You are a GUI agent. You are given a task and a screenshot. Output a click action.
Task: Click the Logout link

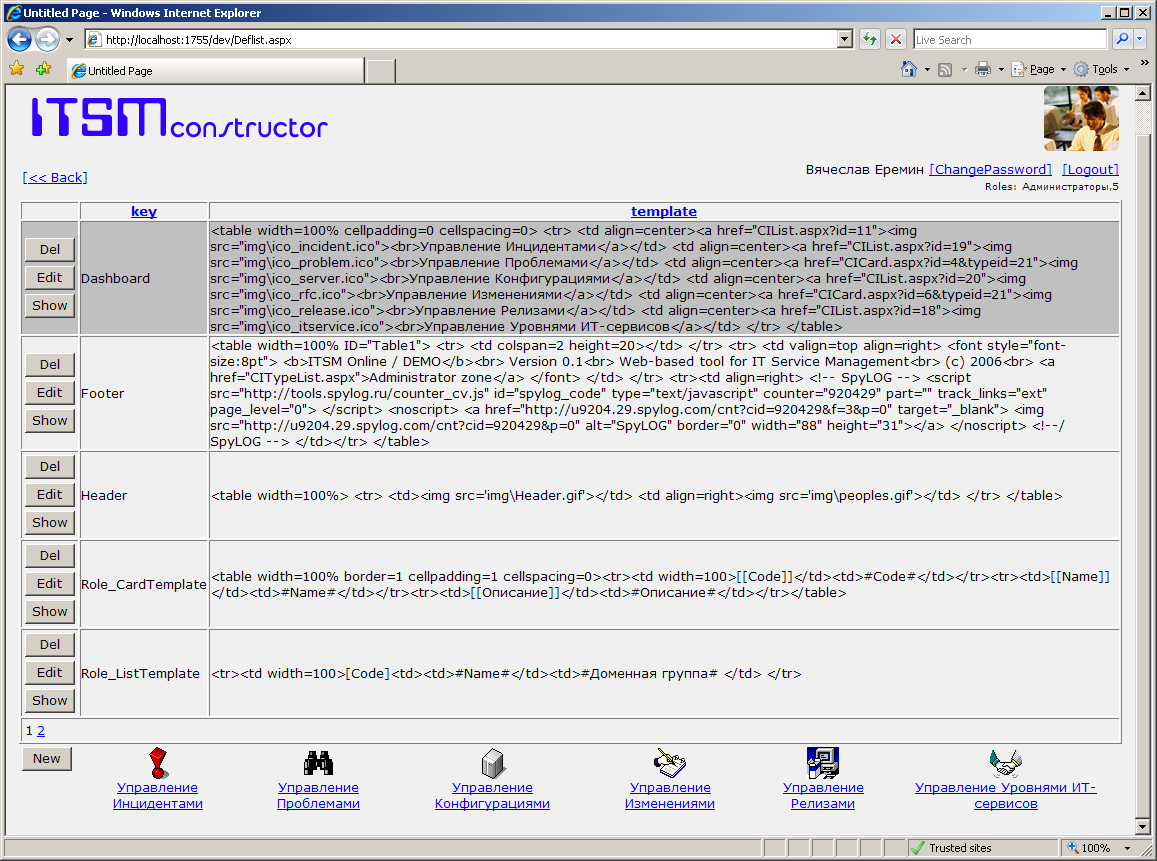[x=1090, y=170]
